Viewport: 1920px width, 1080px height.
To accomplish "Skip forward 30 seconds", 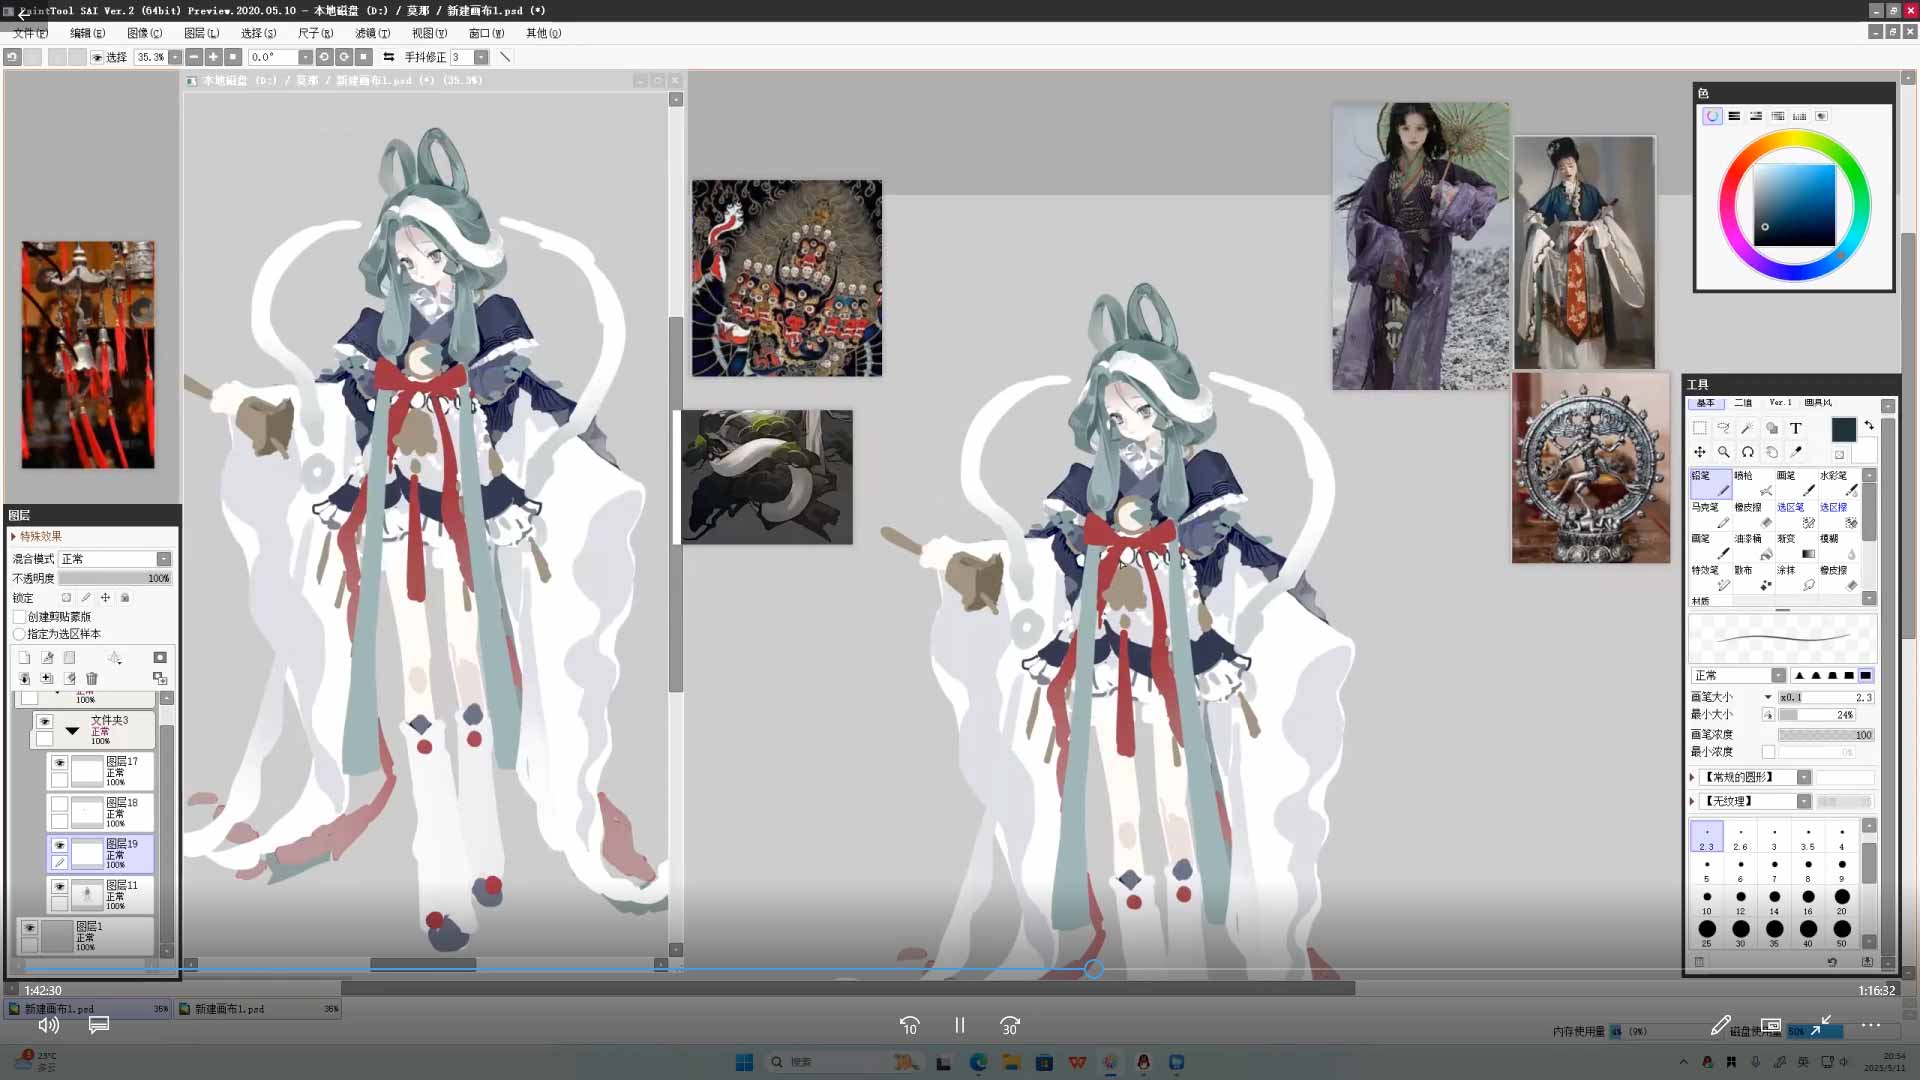I will [x=1009, y=1026].
